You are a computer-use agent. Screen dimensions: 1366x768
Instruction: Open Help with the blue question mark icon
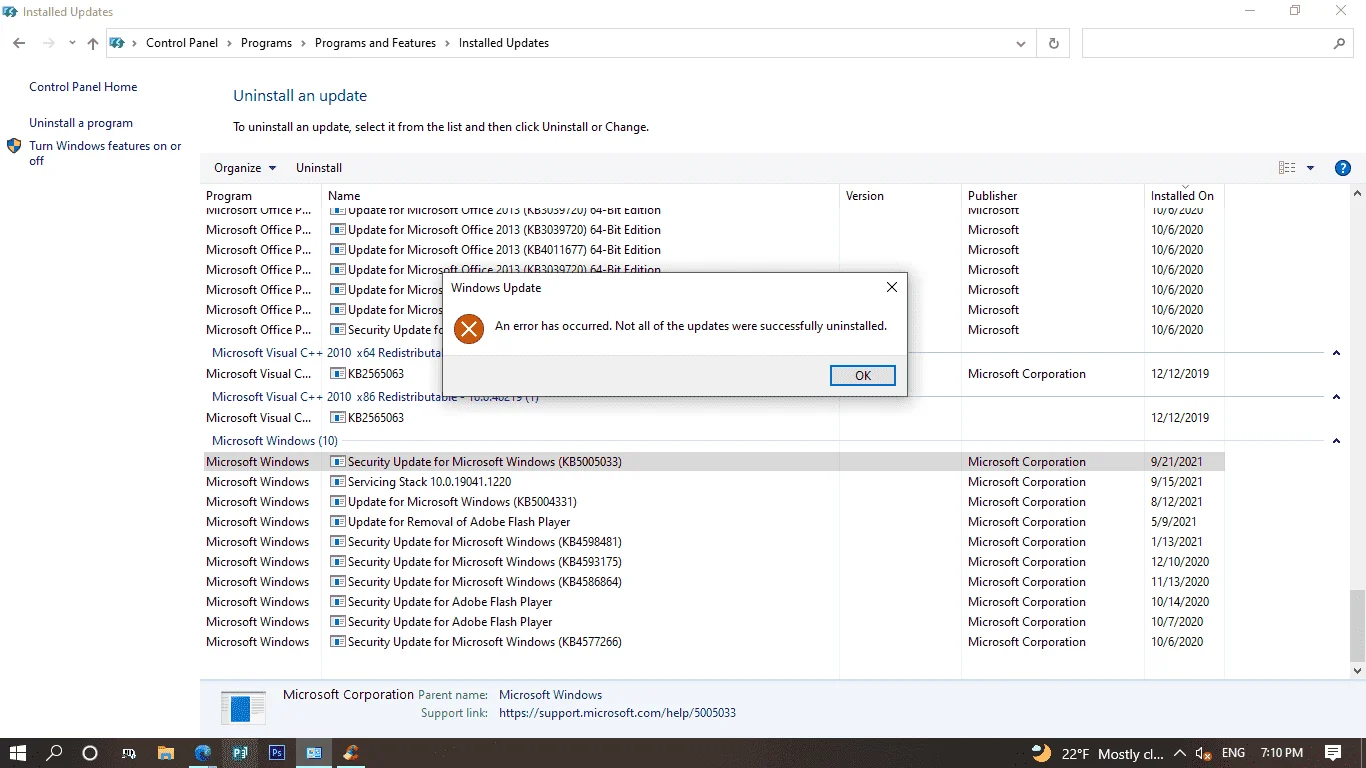point(1343,168)
